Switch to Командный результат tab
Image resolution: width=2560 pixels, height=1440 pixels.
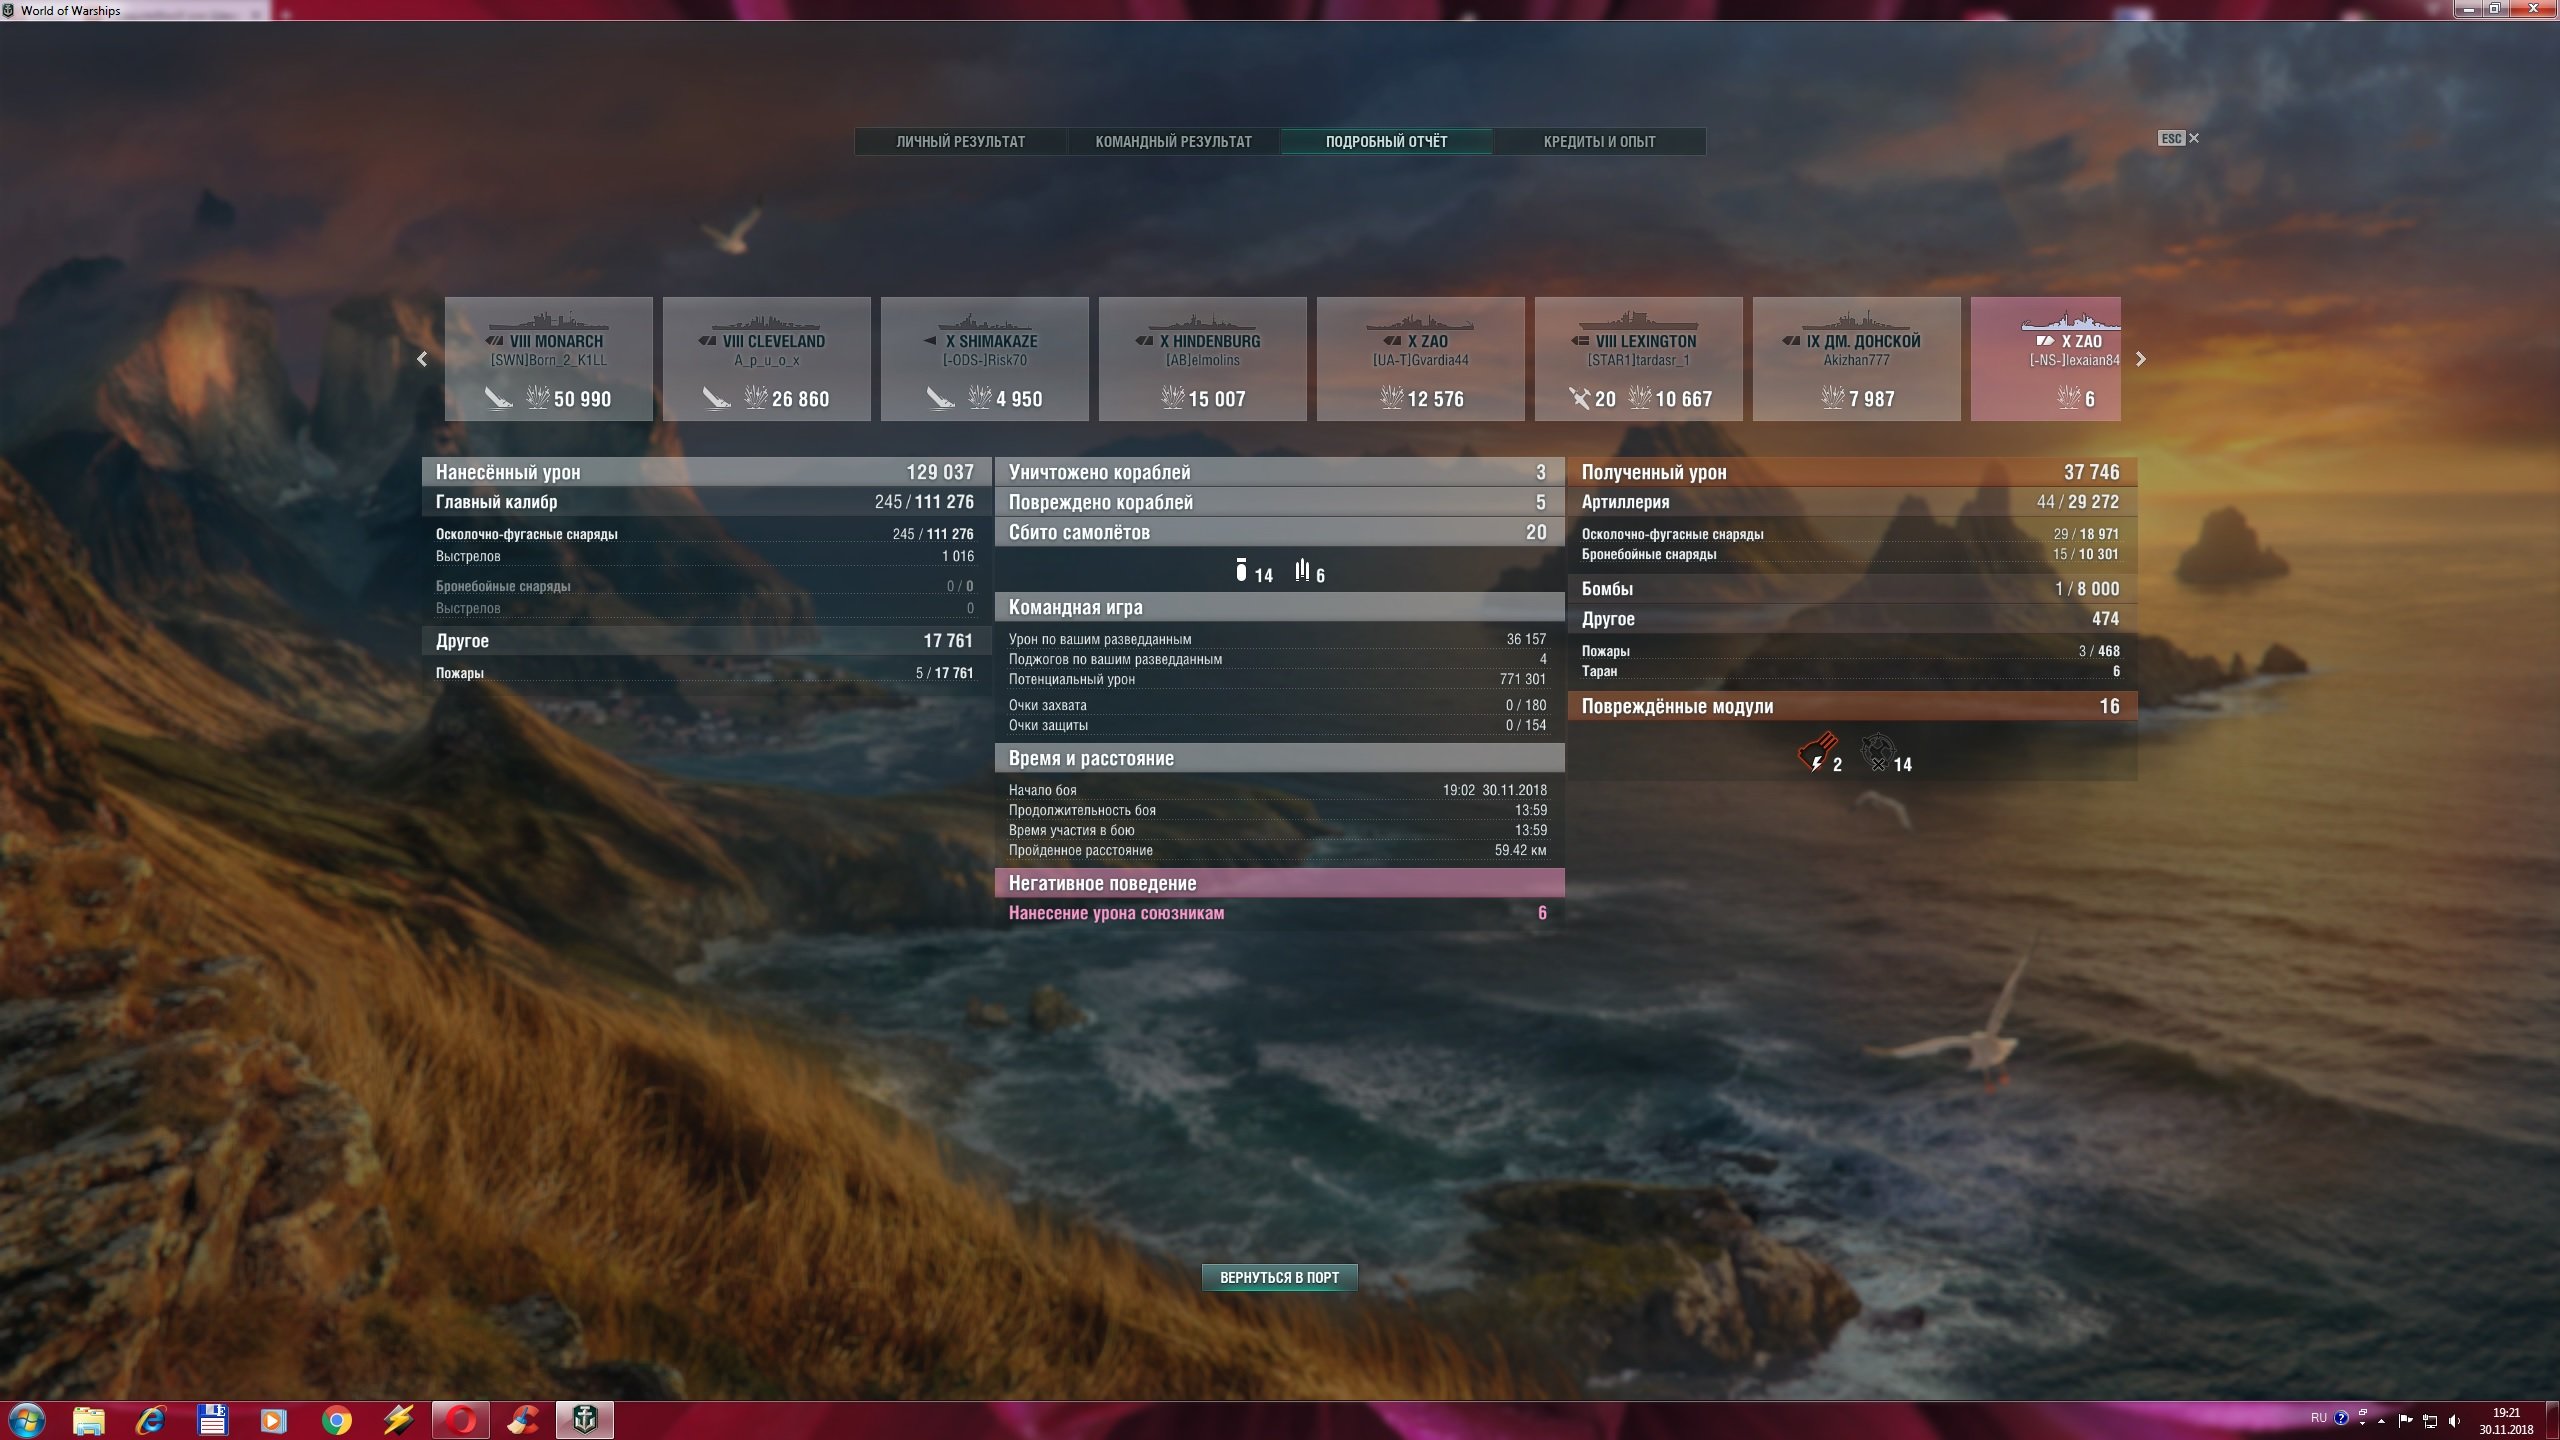(x=1173, y=141)
